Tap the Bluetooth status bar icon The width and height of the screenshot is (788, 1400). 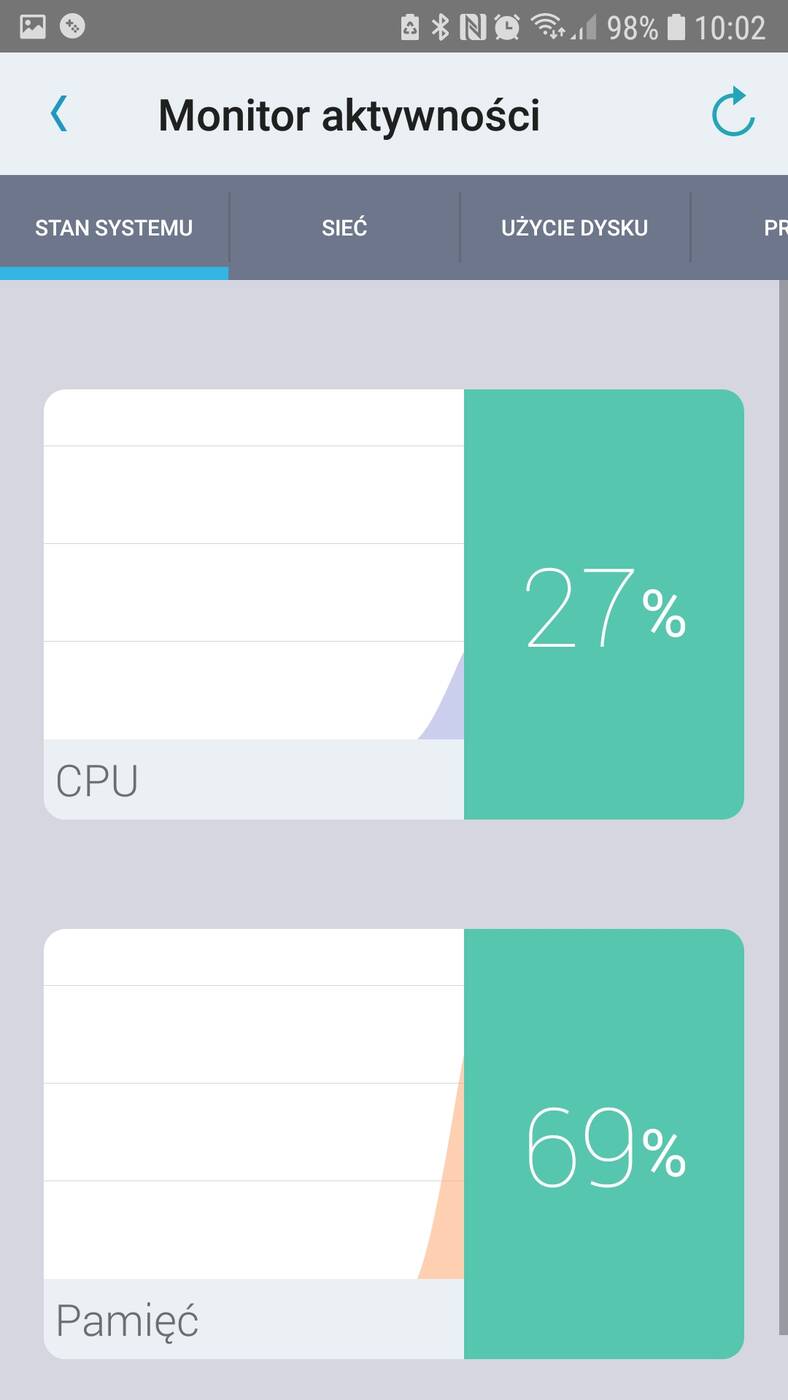441,27
